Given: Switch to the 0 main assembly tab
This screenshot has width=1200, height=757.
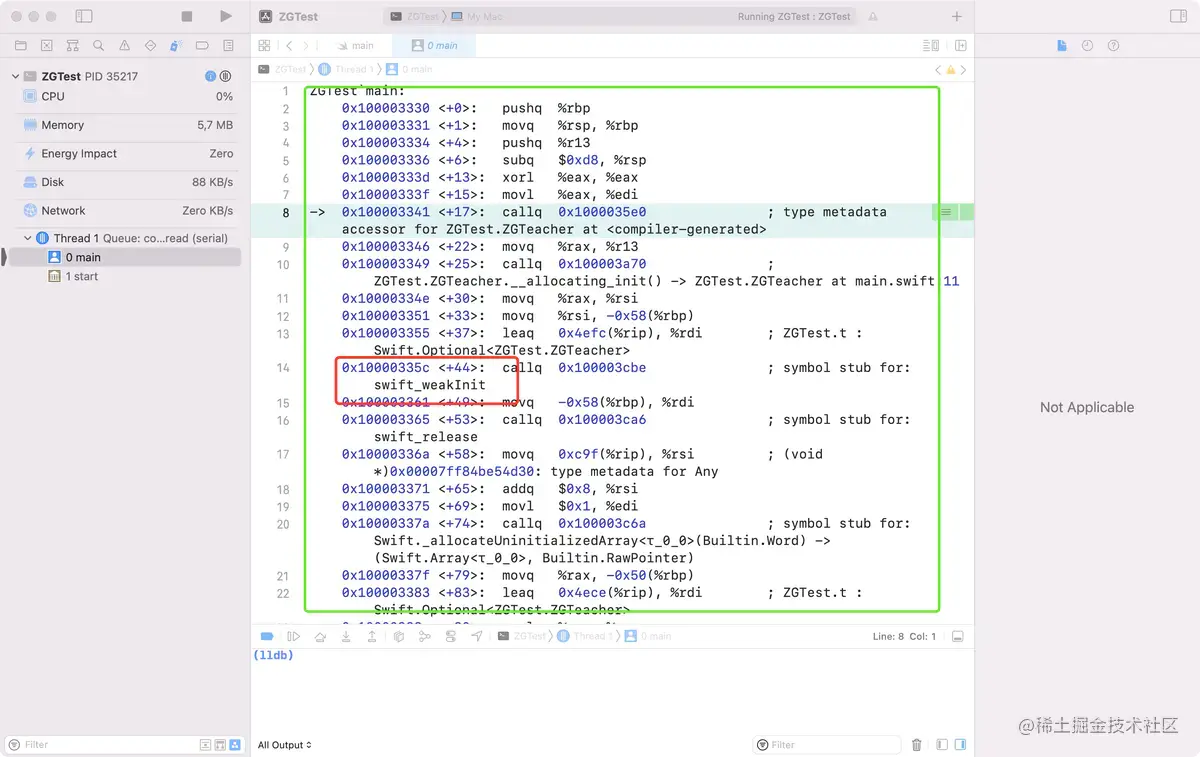Looking at the screenshot, I should pyautogui.click(x=434, y=46).
